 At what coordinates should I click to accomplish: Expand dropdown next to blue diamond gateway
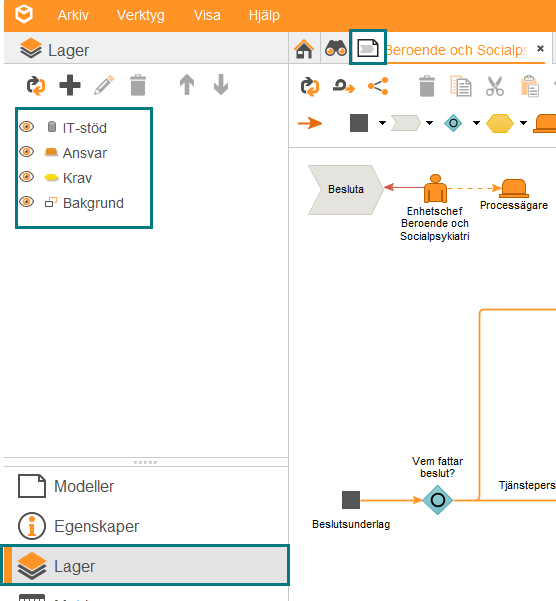coord(476,123)
